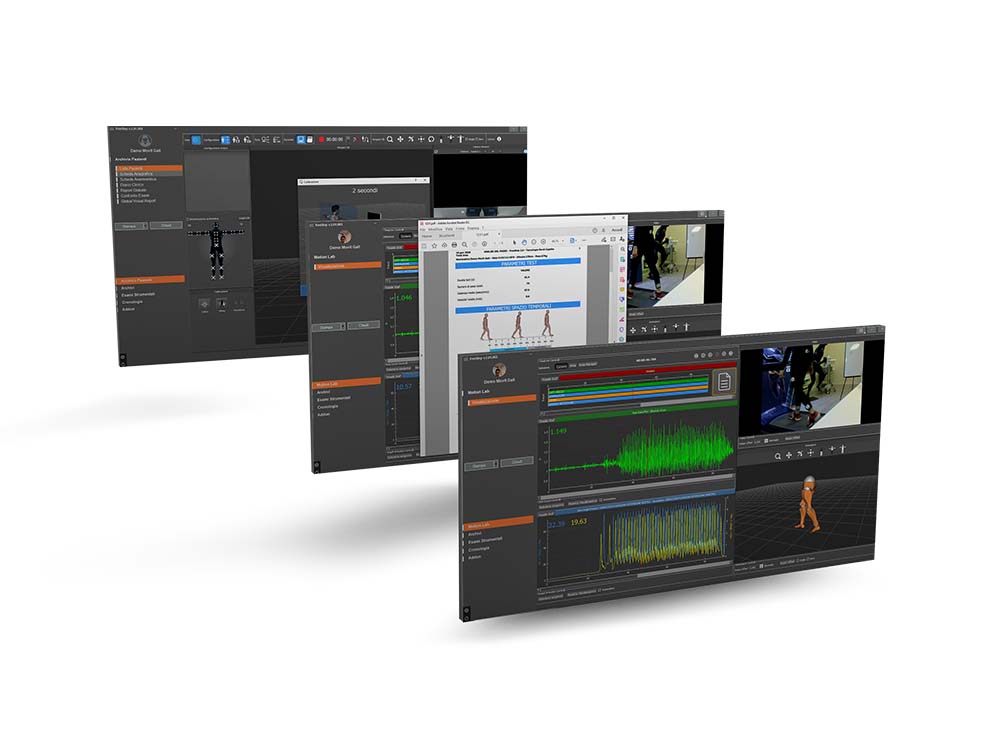Click the blue highlighted layout icon in top toolbar
1000x750 pixels.
click(196, 140)
